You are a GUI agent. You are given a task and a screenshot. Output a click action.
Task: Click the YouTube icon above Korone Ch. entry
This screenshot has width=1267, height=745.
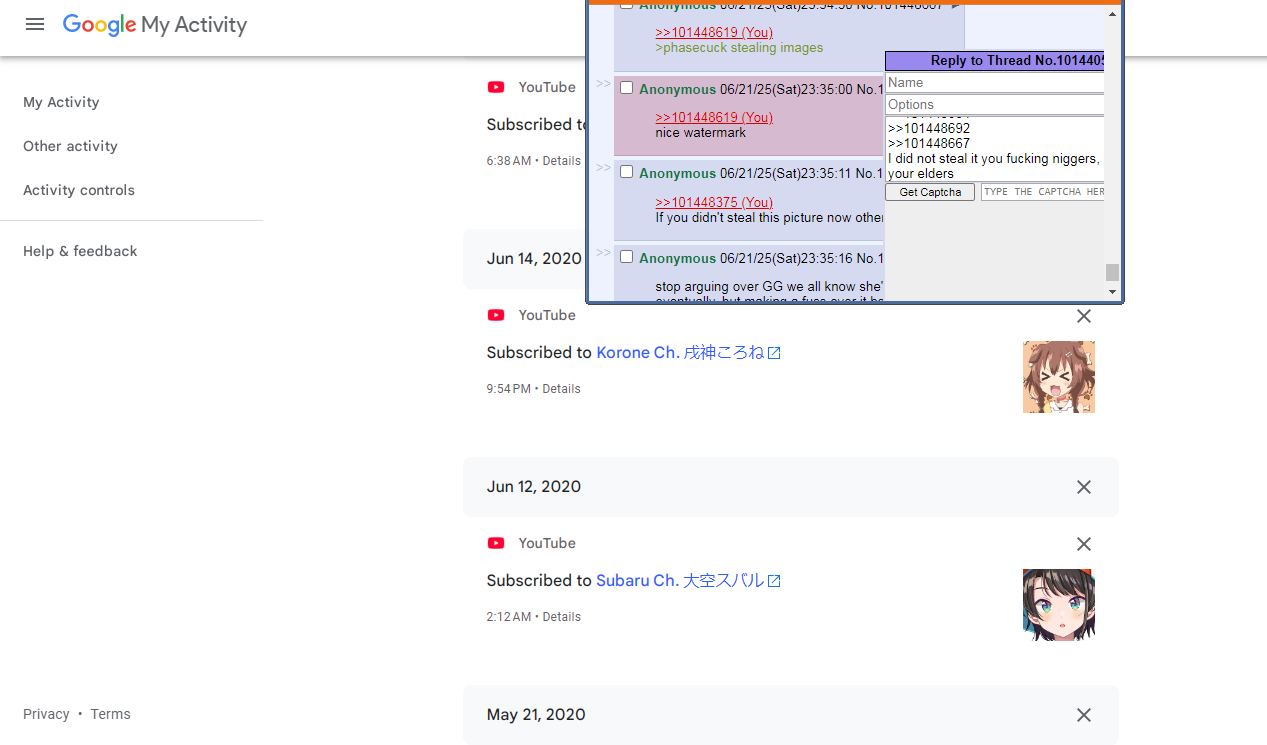coord(496,315)
